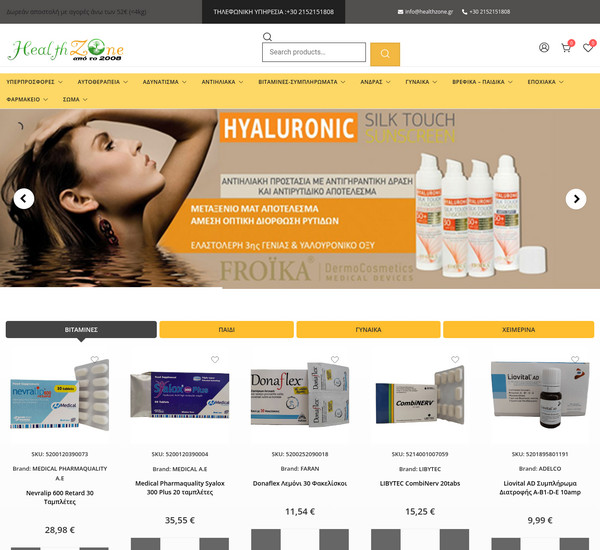Image resolution: width=600 pixels, height=550 pixels.
Task: Select the ΧΕΙΜΕΡΙΝΑ product tab
Action: coord(518,330)
